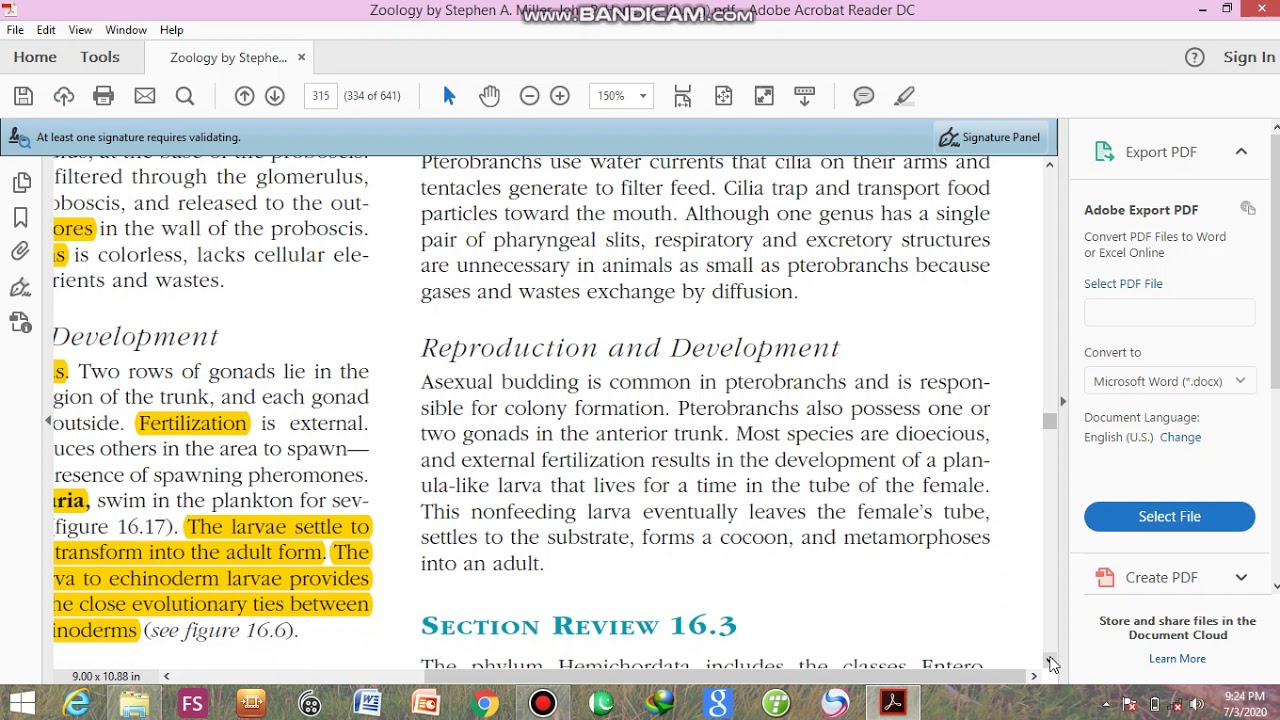This screenshot has width=1280, height=720.
Task: Open signatures pen side panel
Action: coord(21,288)
